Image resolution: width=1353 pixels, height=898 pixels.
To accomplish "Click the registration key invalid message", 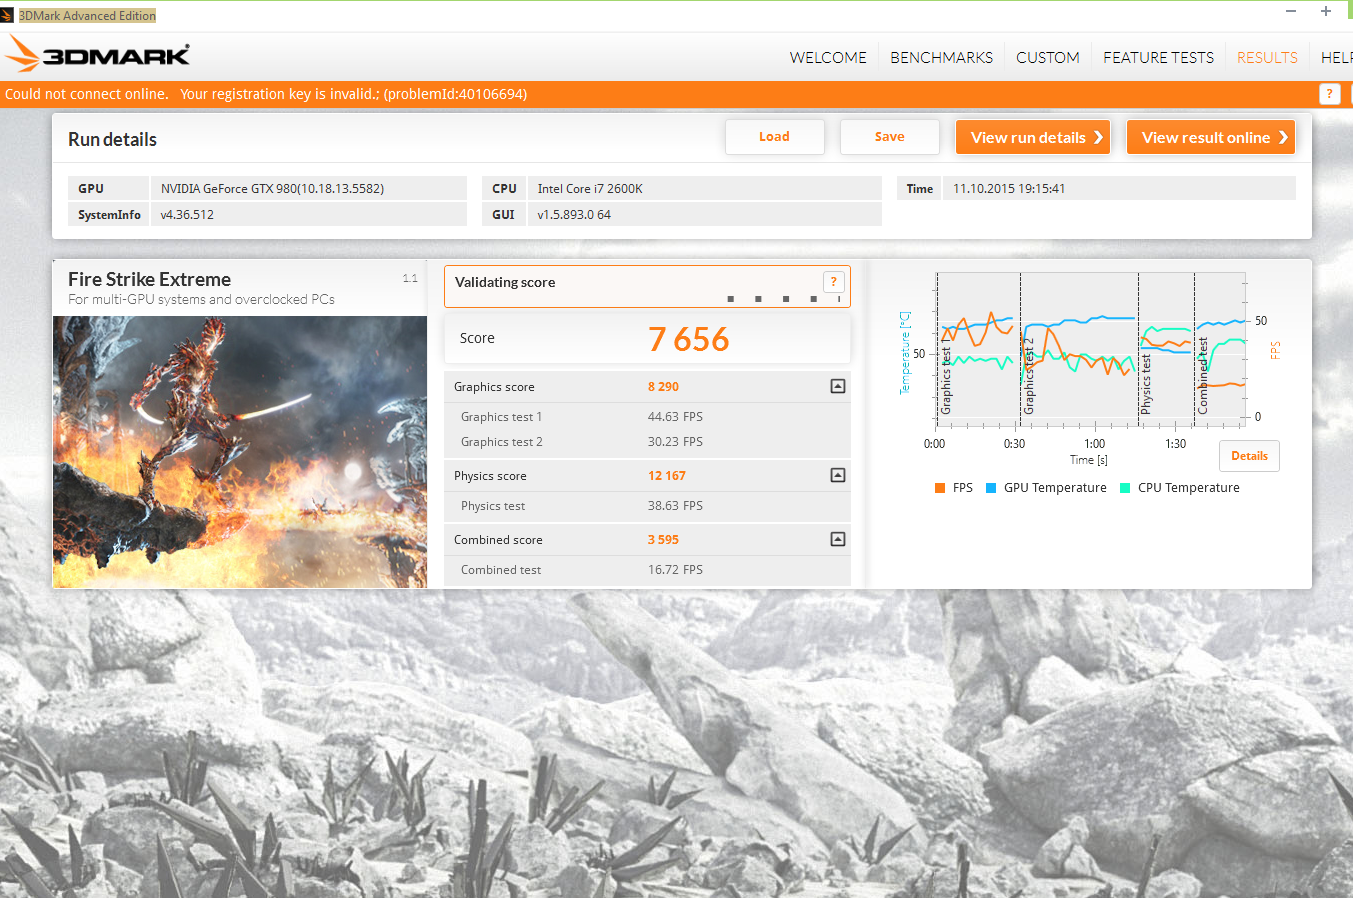I will (x=354, y=94).
